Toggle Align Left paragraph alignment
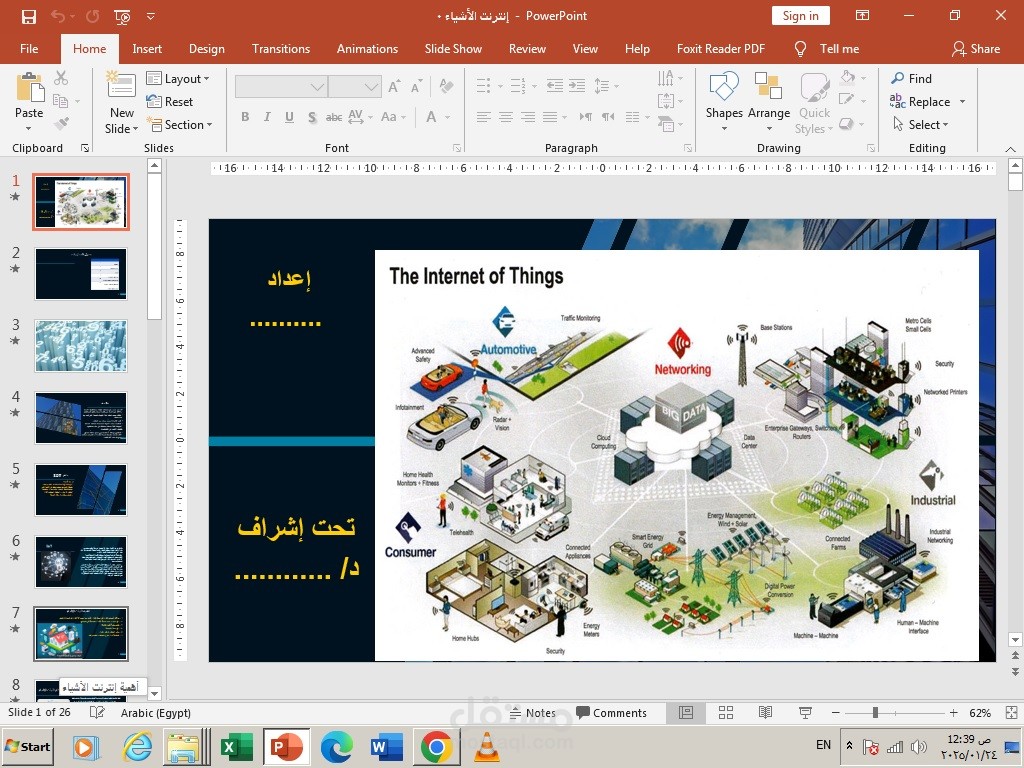The width and height of the screenshot is (1024, 768). tap(483, 117)
